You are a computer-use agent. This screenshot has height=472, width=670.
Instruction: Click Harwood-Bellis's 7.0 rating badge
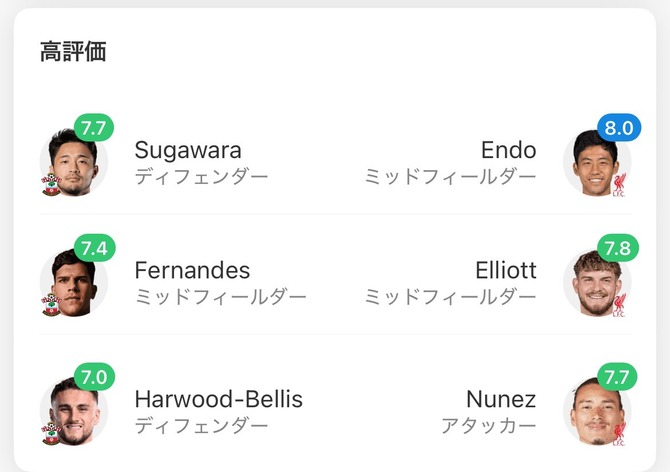tap(95, 377)
